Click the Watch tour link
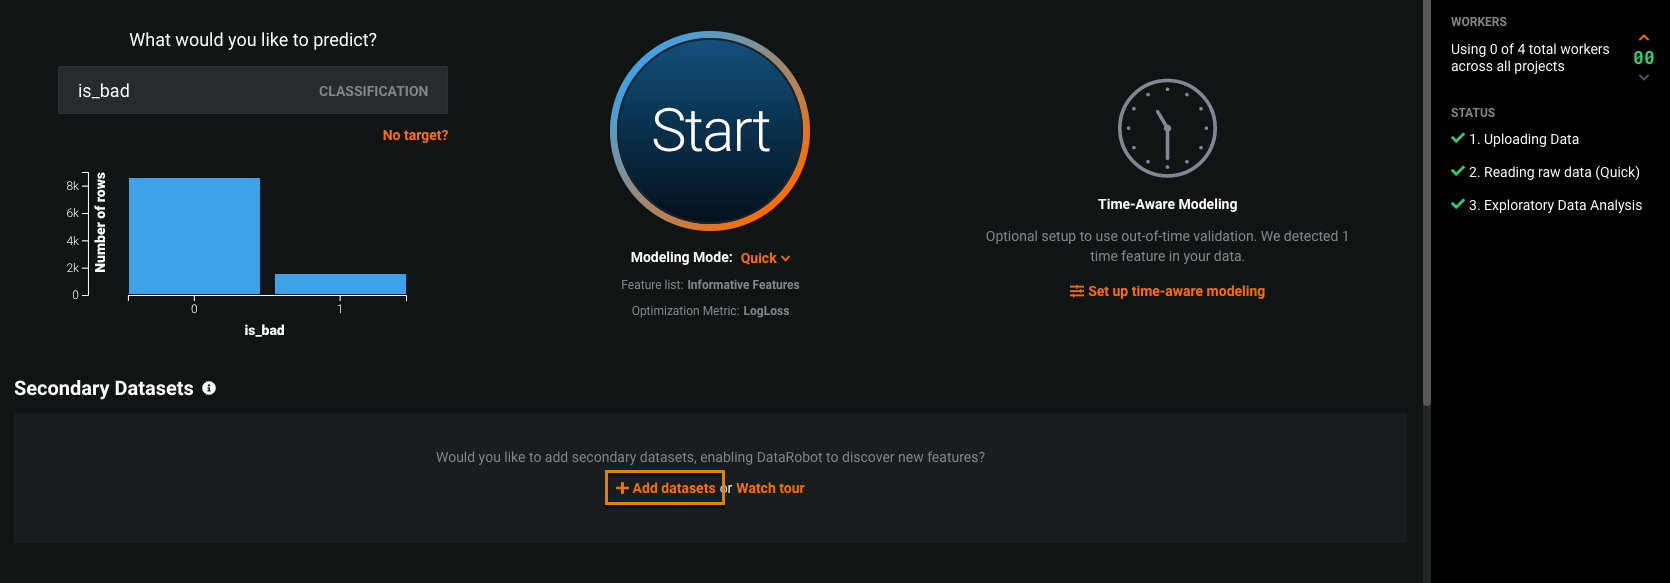The height and width of the screenshot is (583, 1670). (770, 488)
